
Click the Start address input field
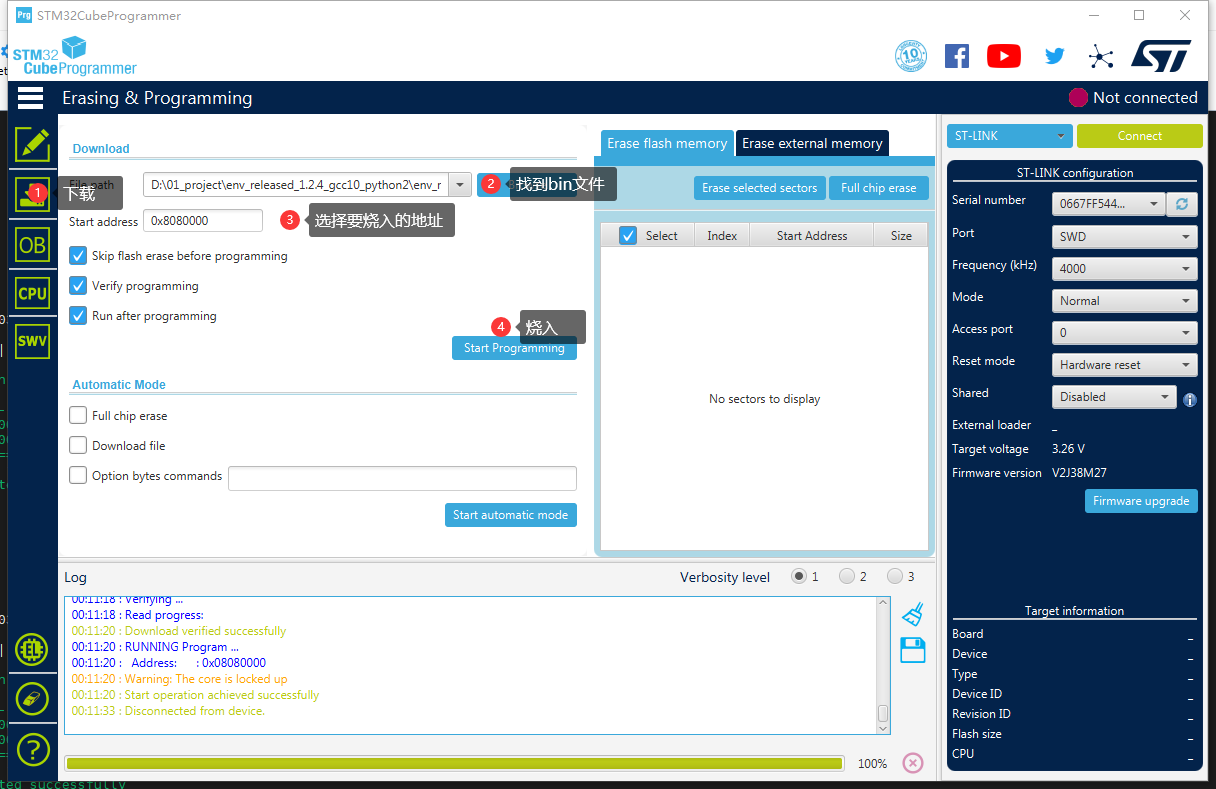click(203, 221)
